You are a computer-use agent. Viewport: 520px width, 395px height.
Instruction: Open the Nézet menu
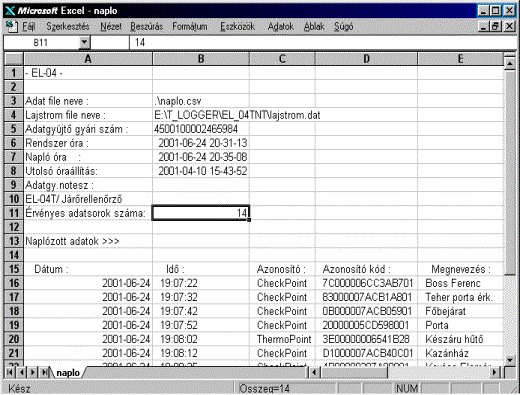tap(111, 26)
